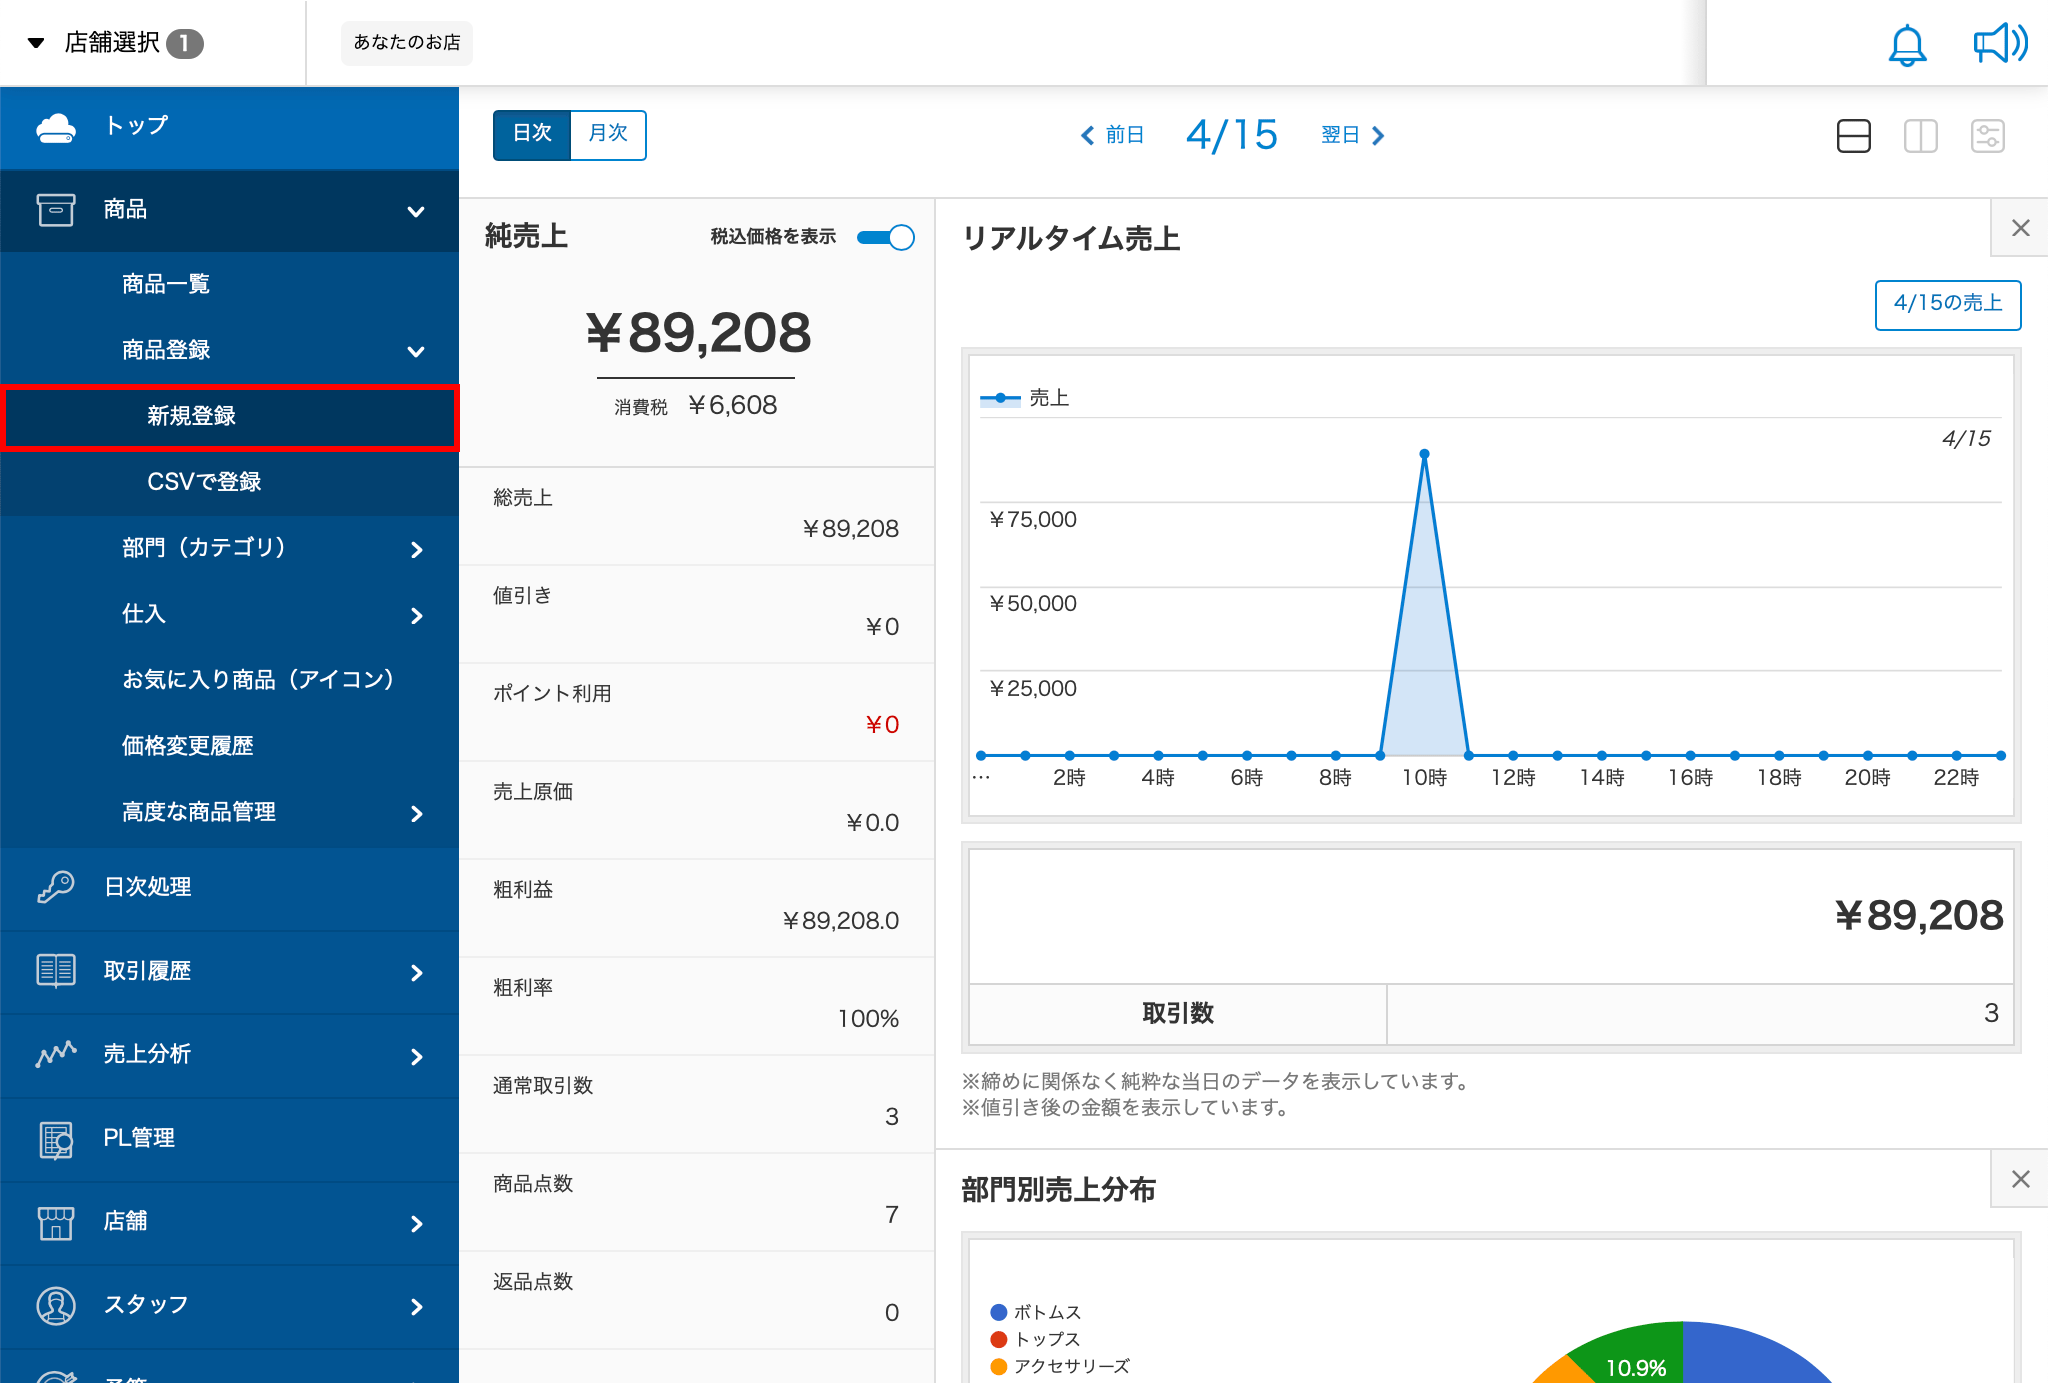Switch to horizontal split layout icon
Viewport: 2048px width, 1383px height.
(x=1853, y=136)
